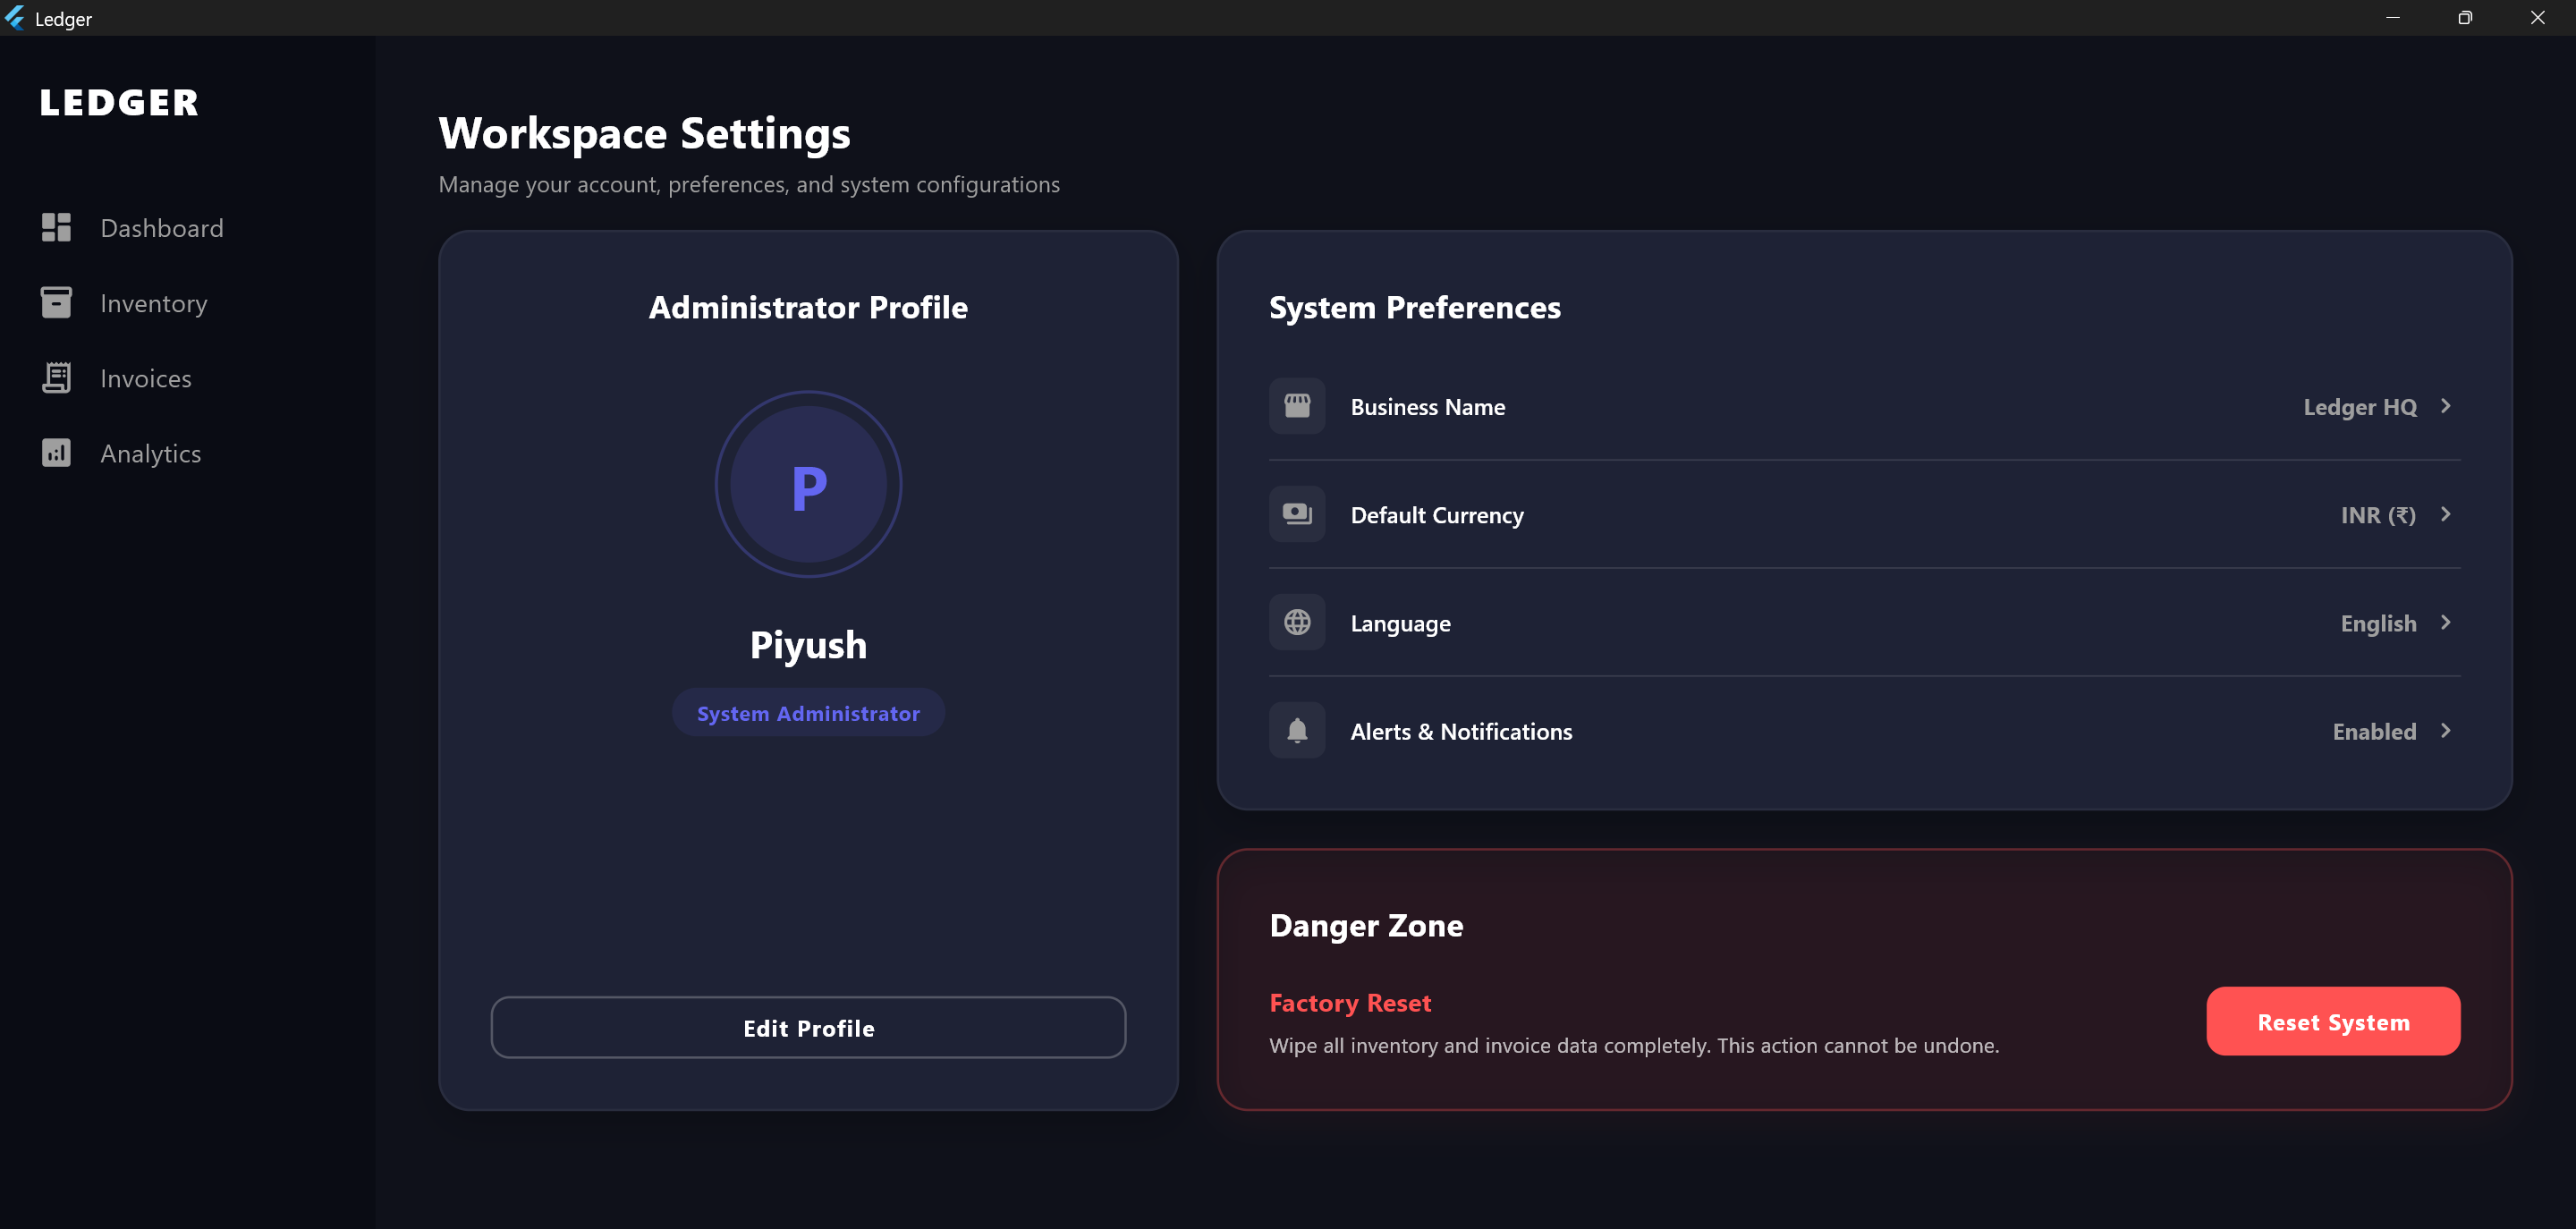The height and width of the screenshot is (1229, 2576).
Task: Minimize the Ledger window
Action: [2393, 17]
